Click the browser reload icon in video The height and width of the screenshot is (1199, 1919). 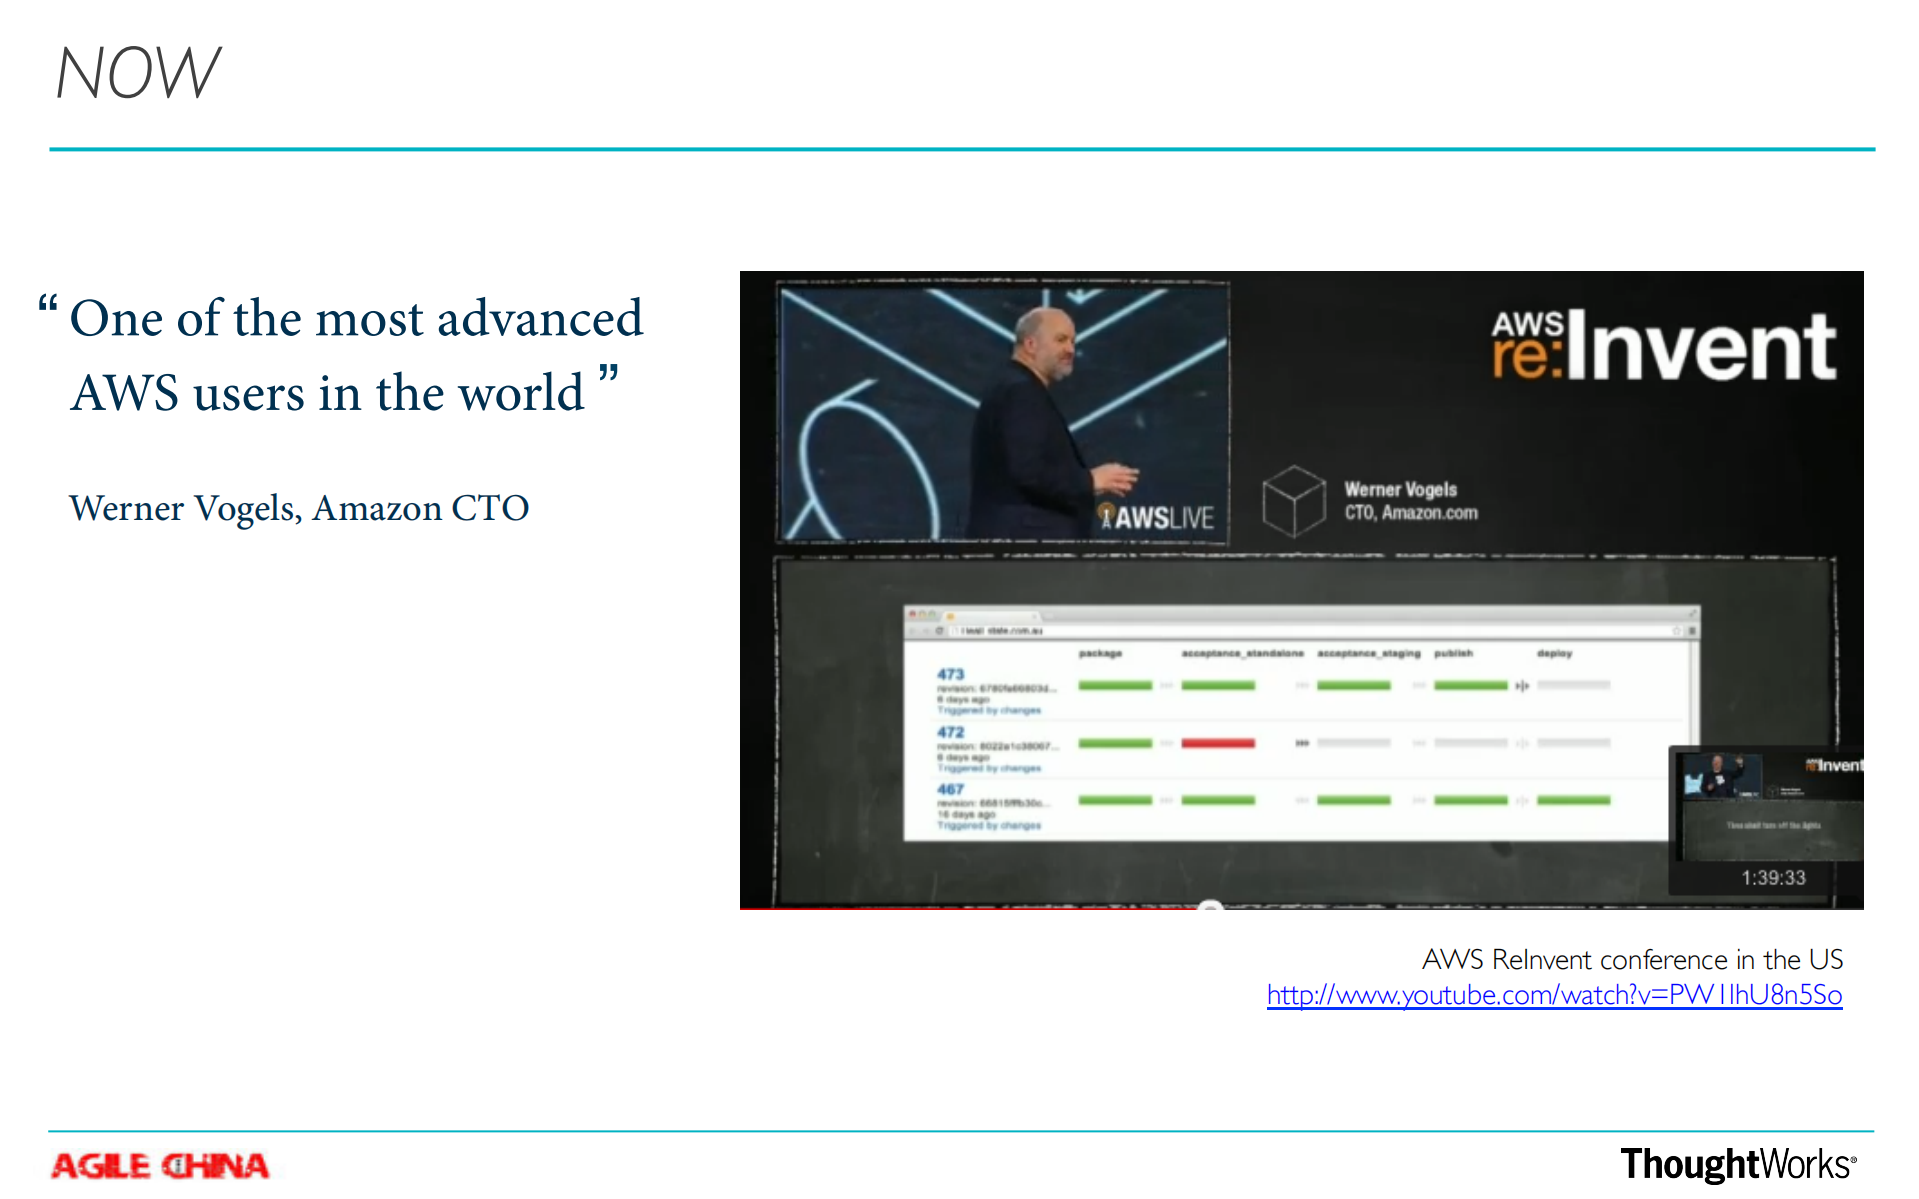pyautogui.click(x=939, y=631)
